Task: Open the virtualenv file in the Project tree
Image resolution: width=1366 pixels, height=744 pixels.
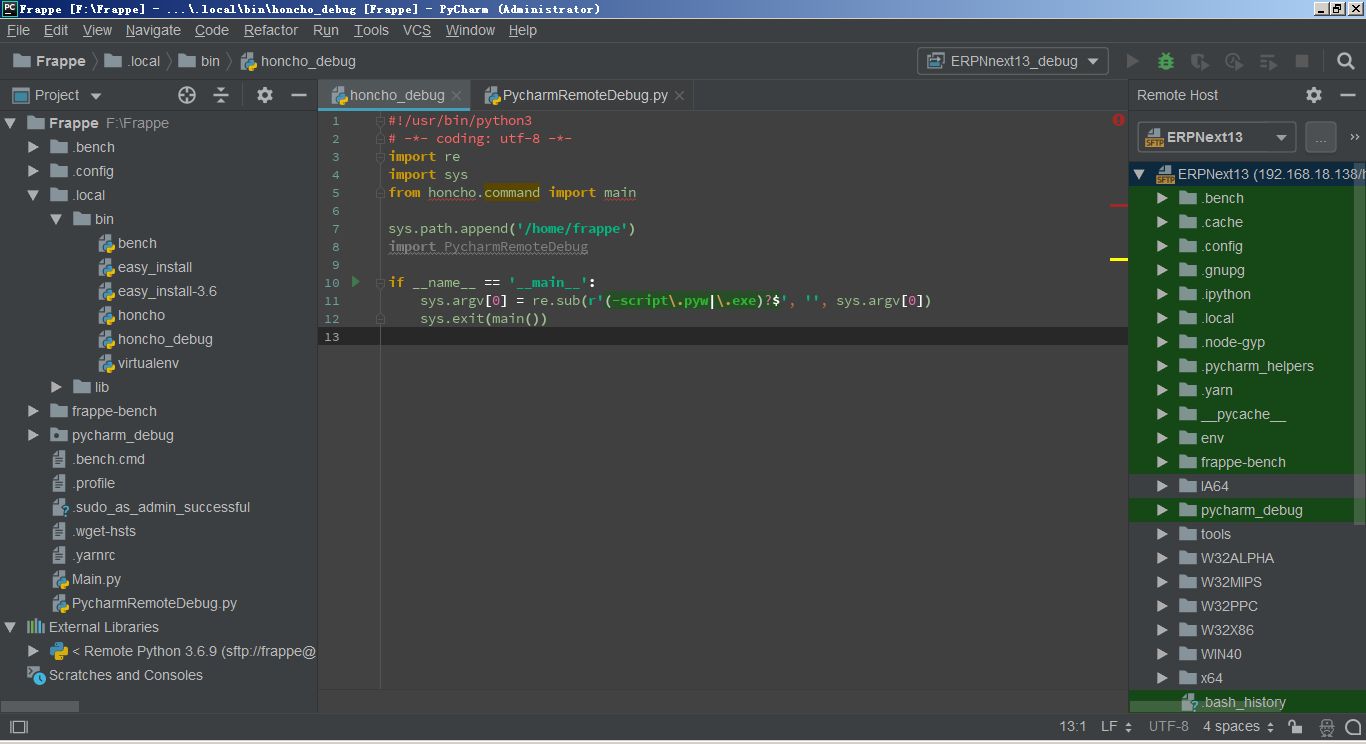Action: point(139,363)
